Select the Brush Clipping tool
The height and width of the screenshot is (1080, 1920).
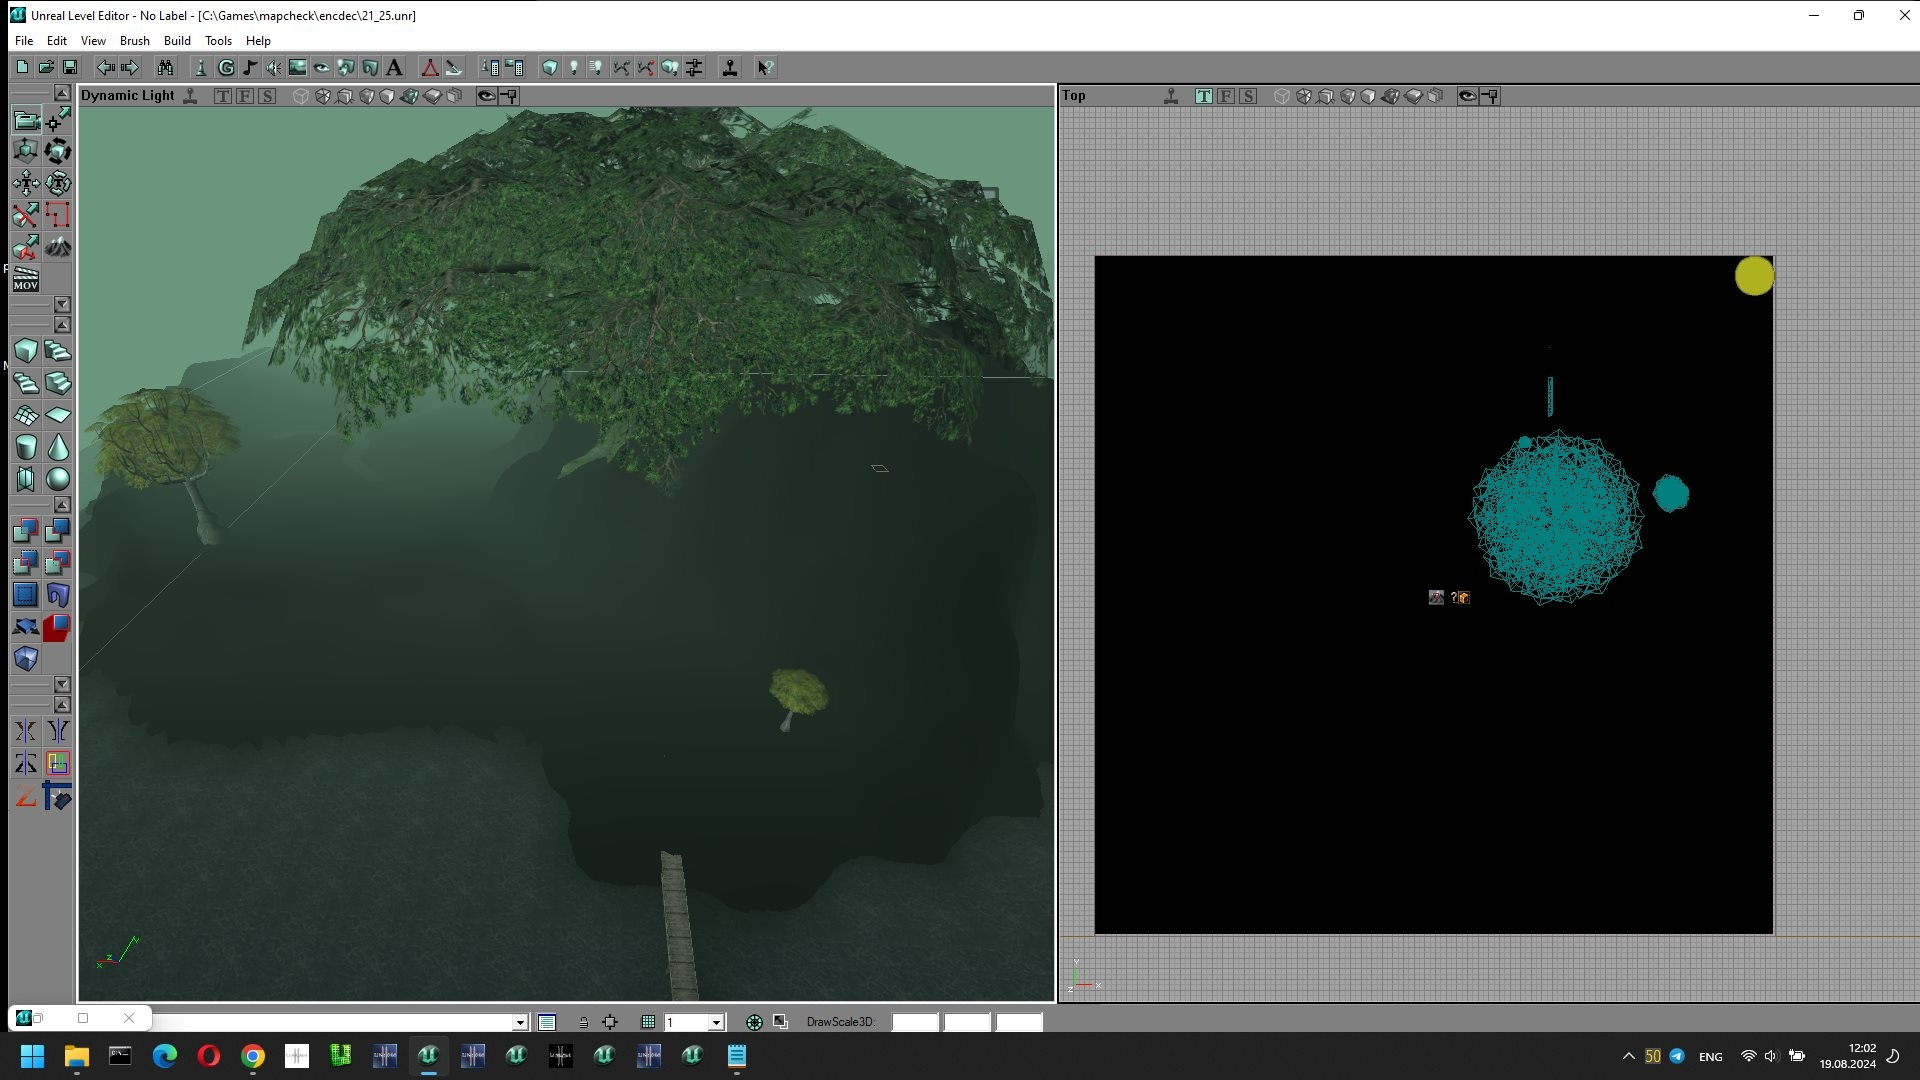pos(26,214)
